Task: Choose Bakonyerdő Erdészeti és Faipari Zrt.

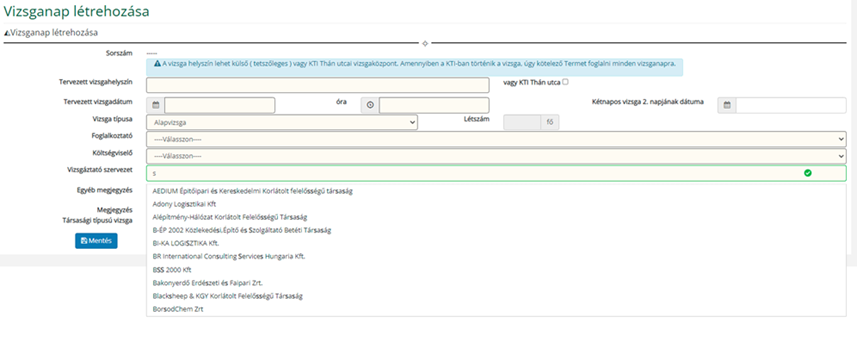Action: (x=496, y=283)
